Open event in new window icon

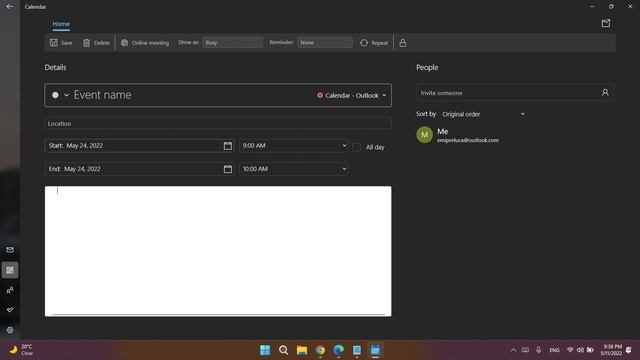pos(606,23)
